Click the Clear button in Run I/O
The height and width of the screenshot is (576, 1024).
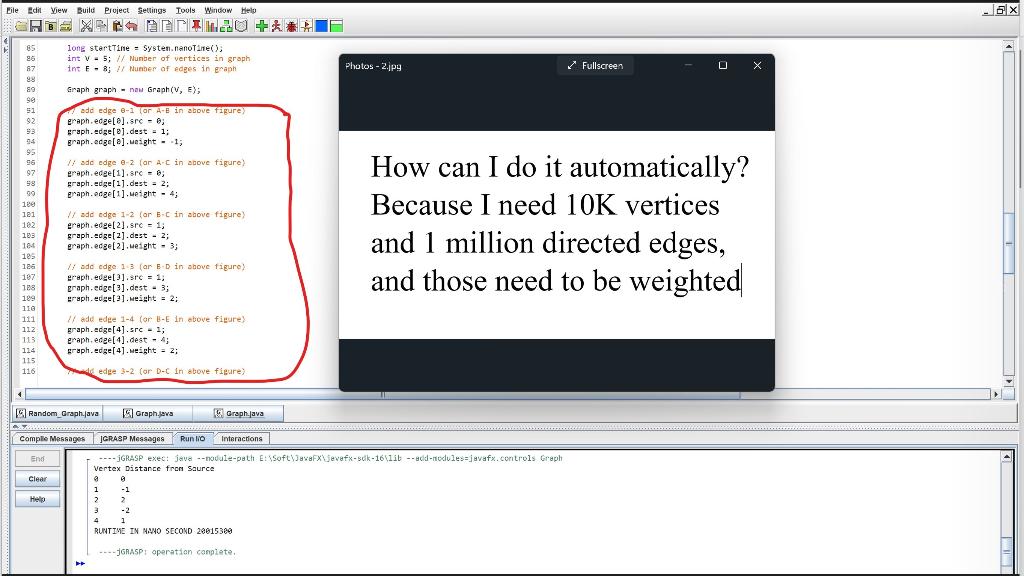pyautogui.click(x=37, y=479)
